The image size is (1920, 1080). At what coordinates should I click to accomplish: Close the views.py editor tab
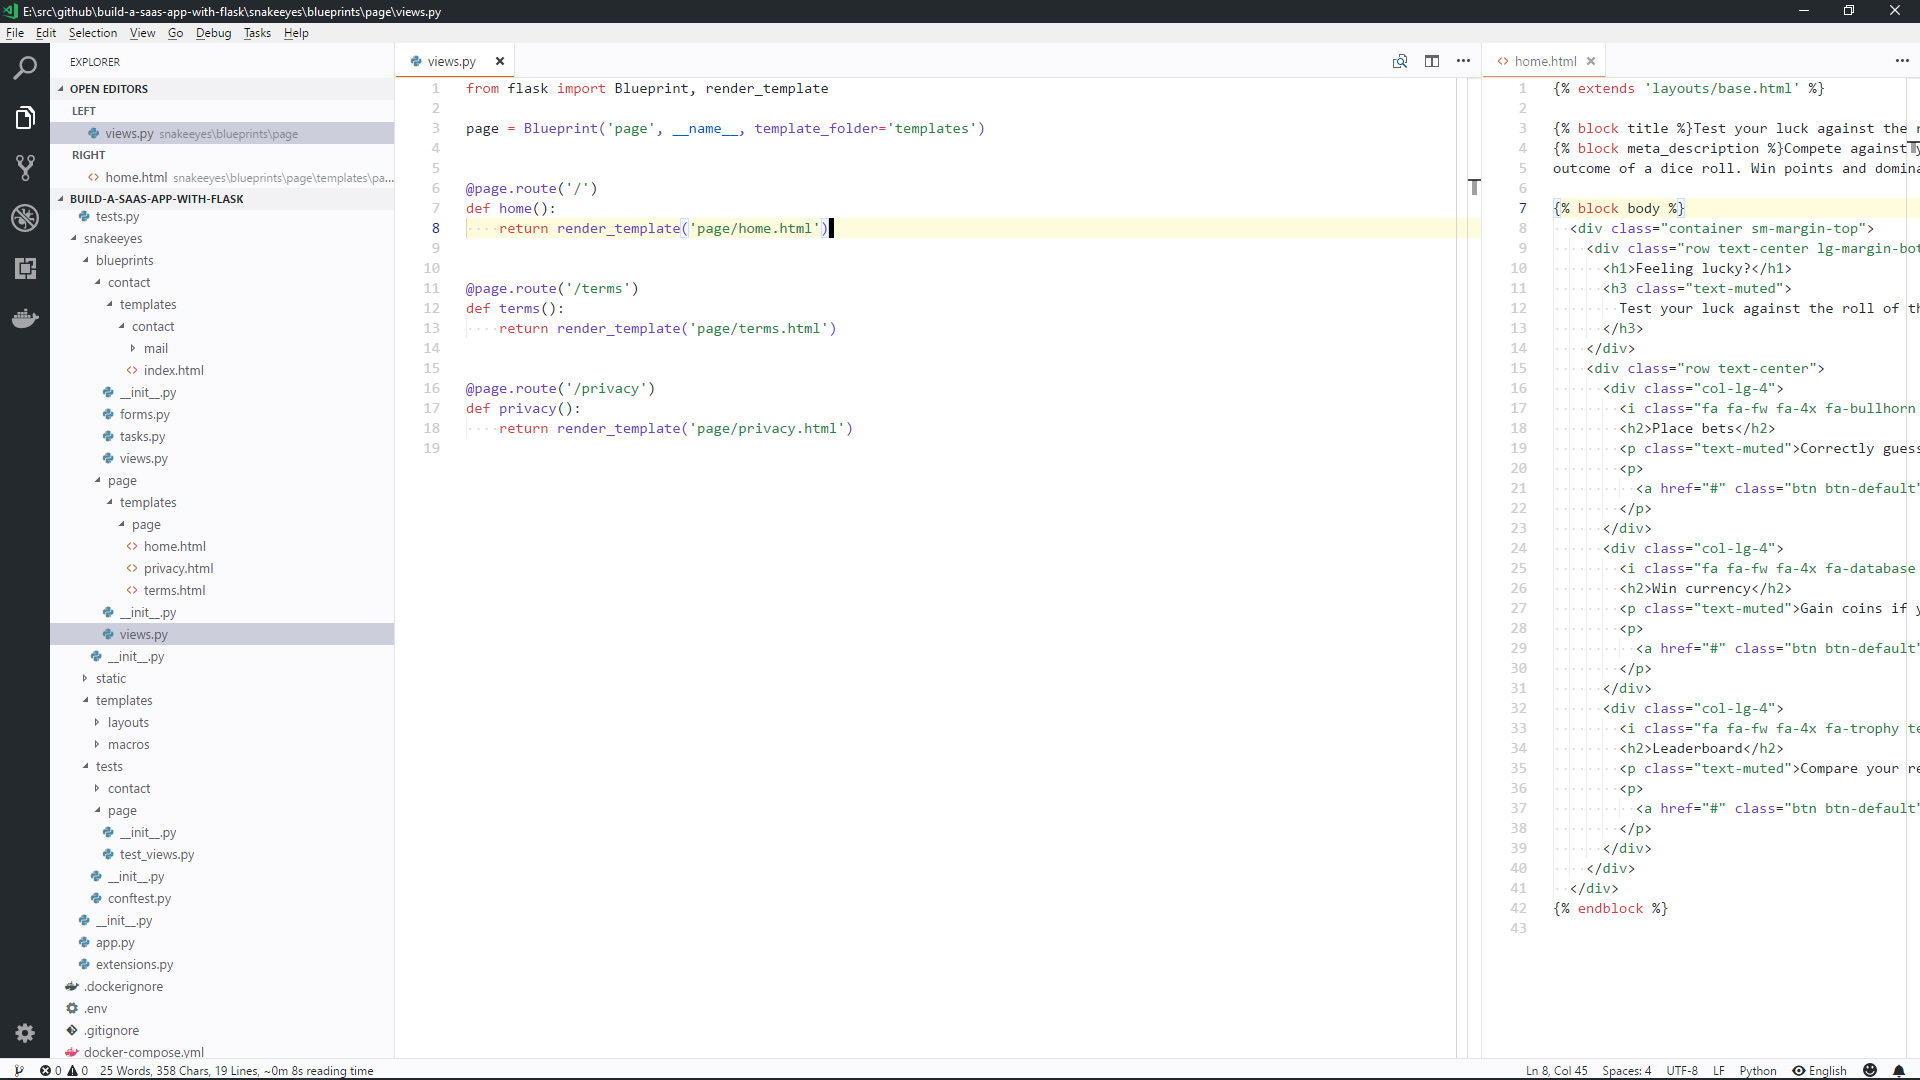pyautogui.click(x=500, y=61)
